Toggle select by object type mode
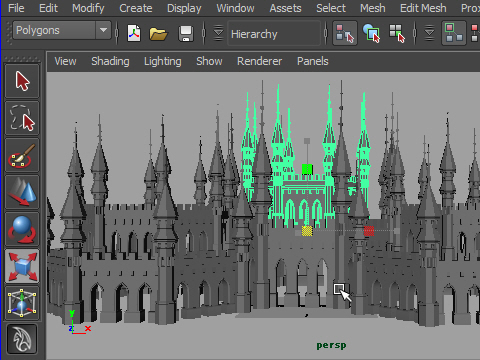 371,33
